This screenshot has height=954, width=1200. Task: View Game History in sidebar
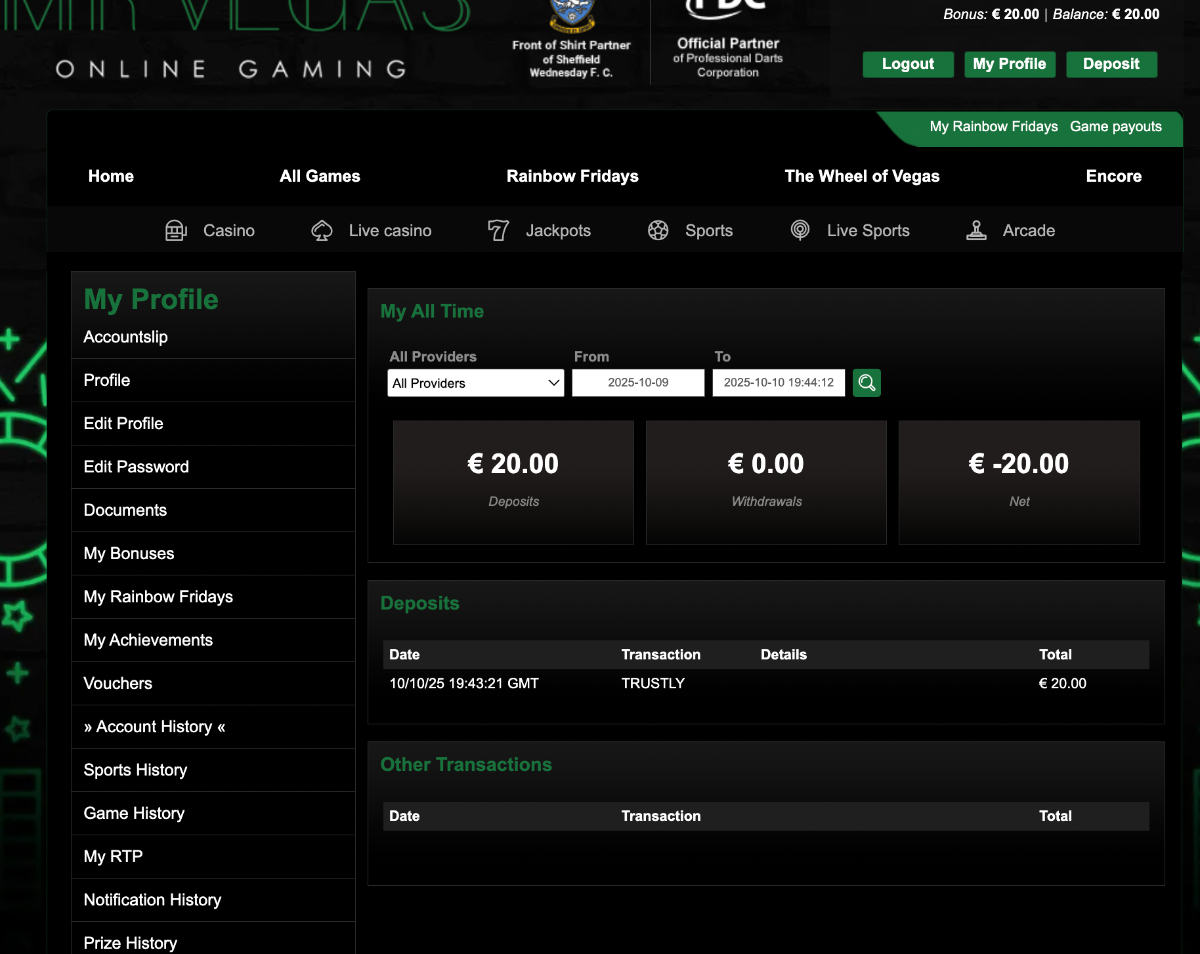(x=134, y=814)
